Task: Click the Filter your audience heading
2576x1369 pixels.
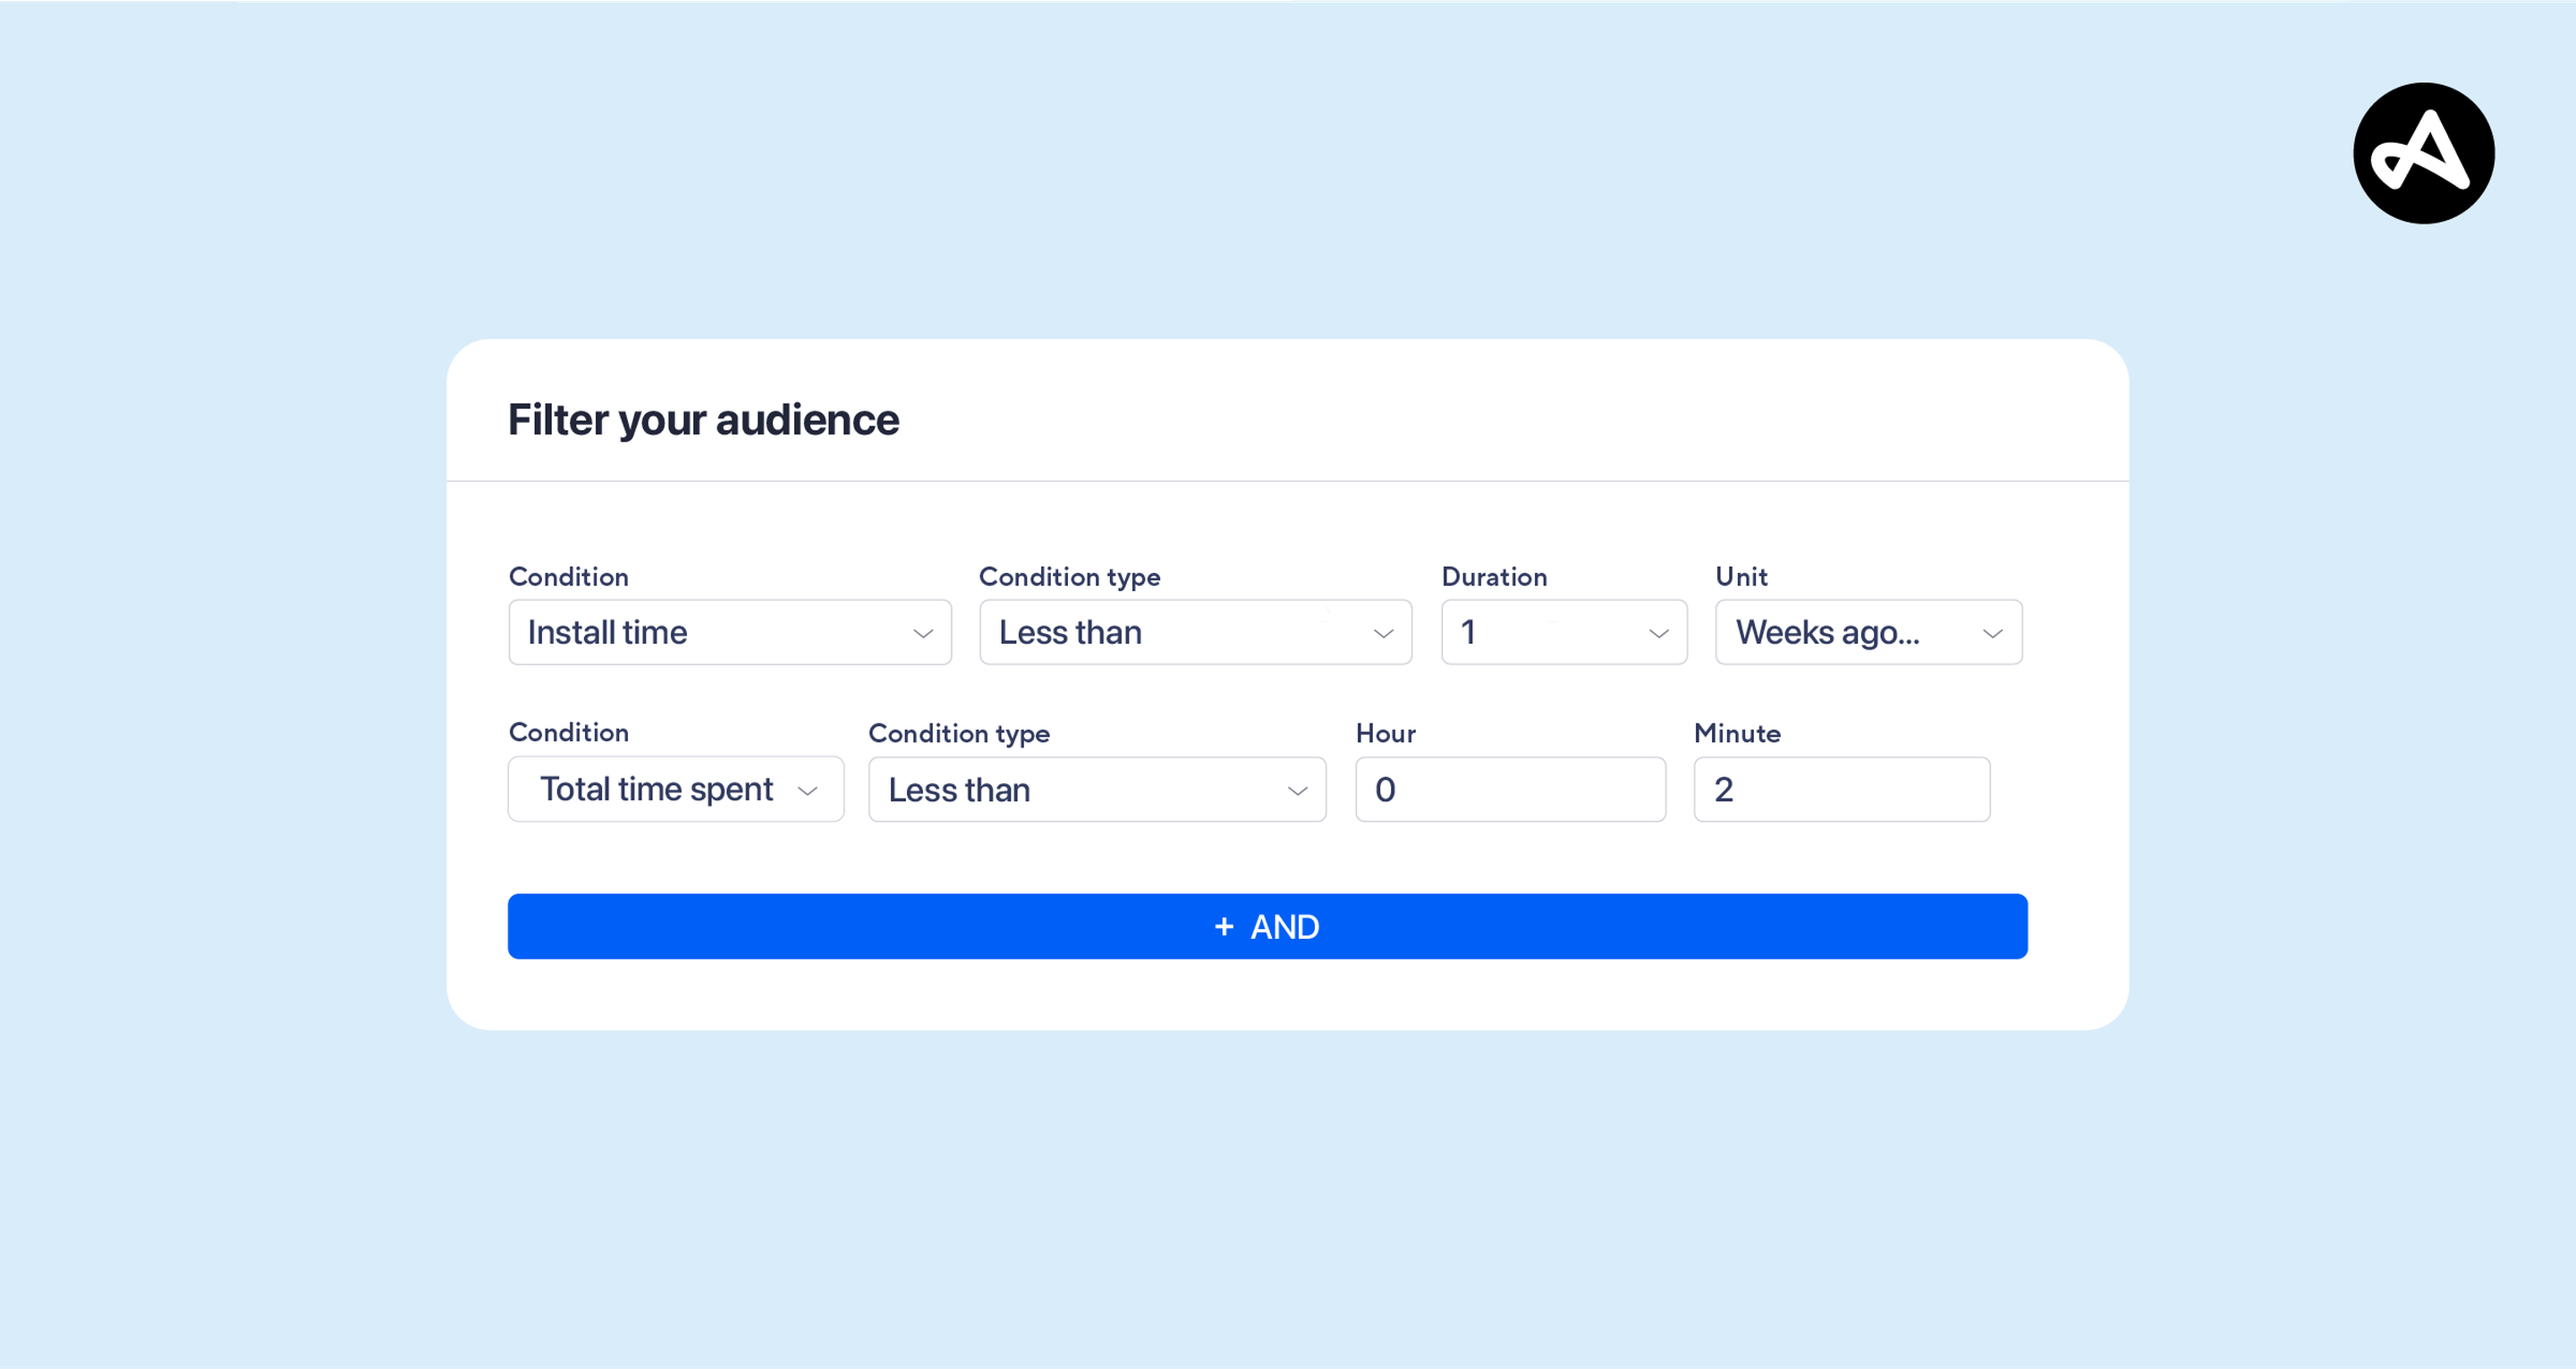Action: [703, 419]
